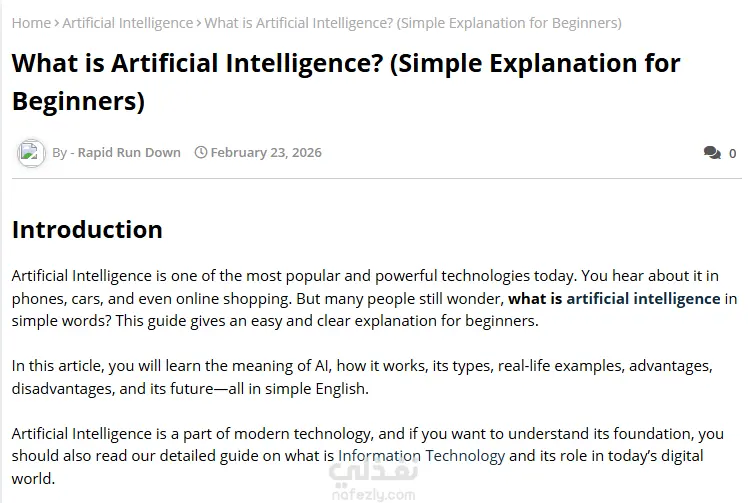Screen dimensions: 748x503
Task: Go to the Artificial Intelligence breadcrumb category
Action: [x=127, y=23]
